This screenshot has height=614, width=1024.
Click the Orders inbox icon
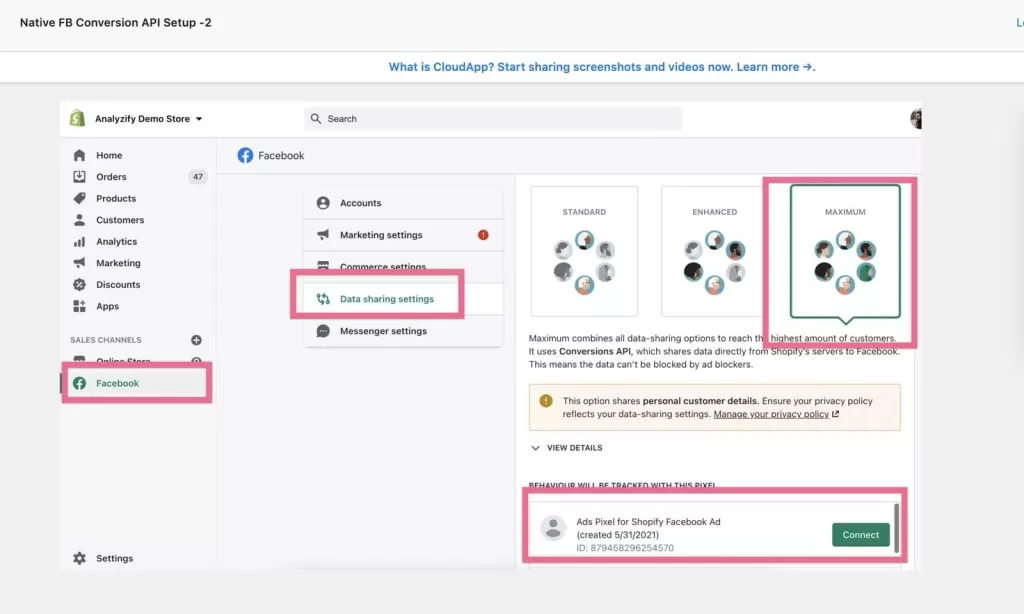click(x=80, y=177)
